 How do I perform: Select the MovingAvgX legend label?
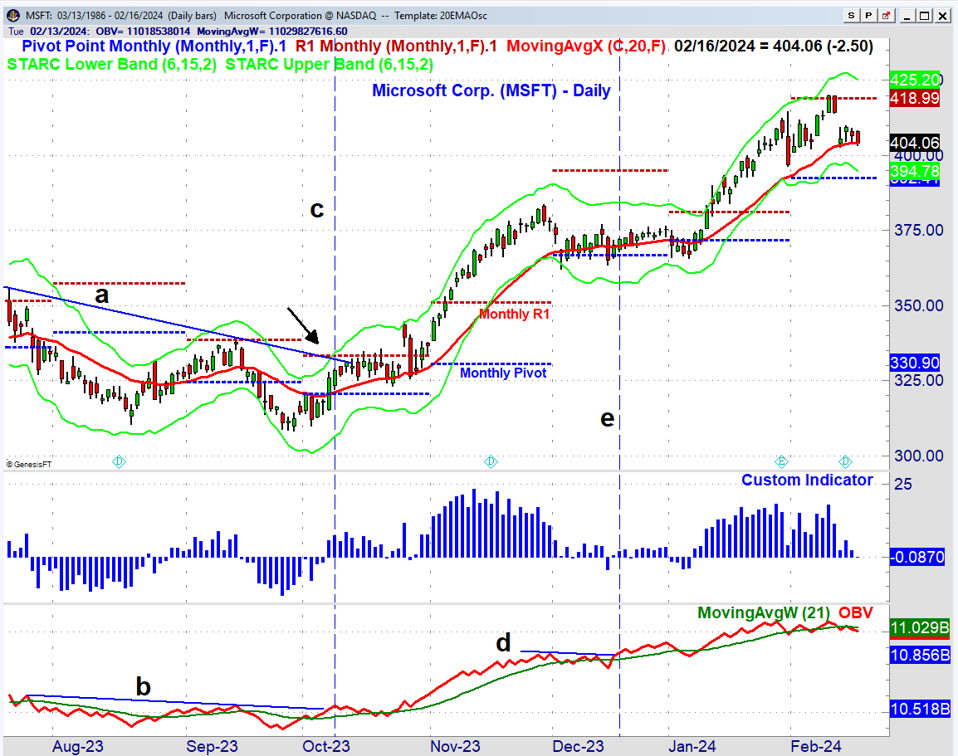(587, 46)
